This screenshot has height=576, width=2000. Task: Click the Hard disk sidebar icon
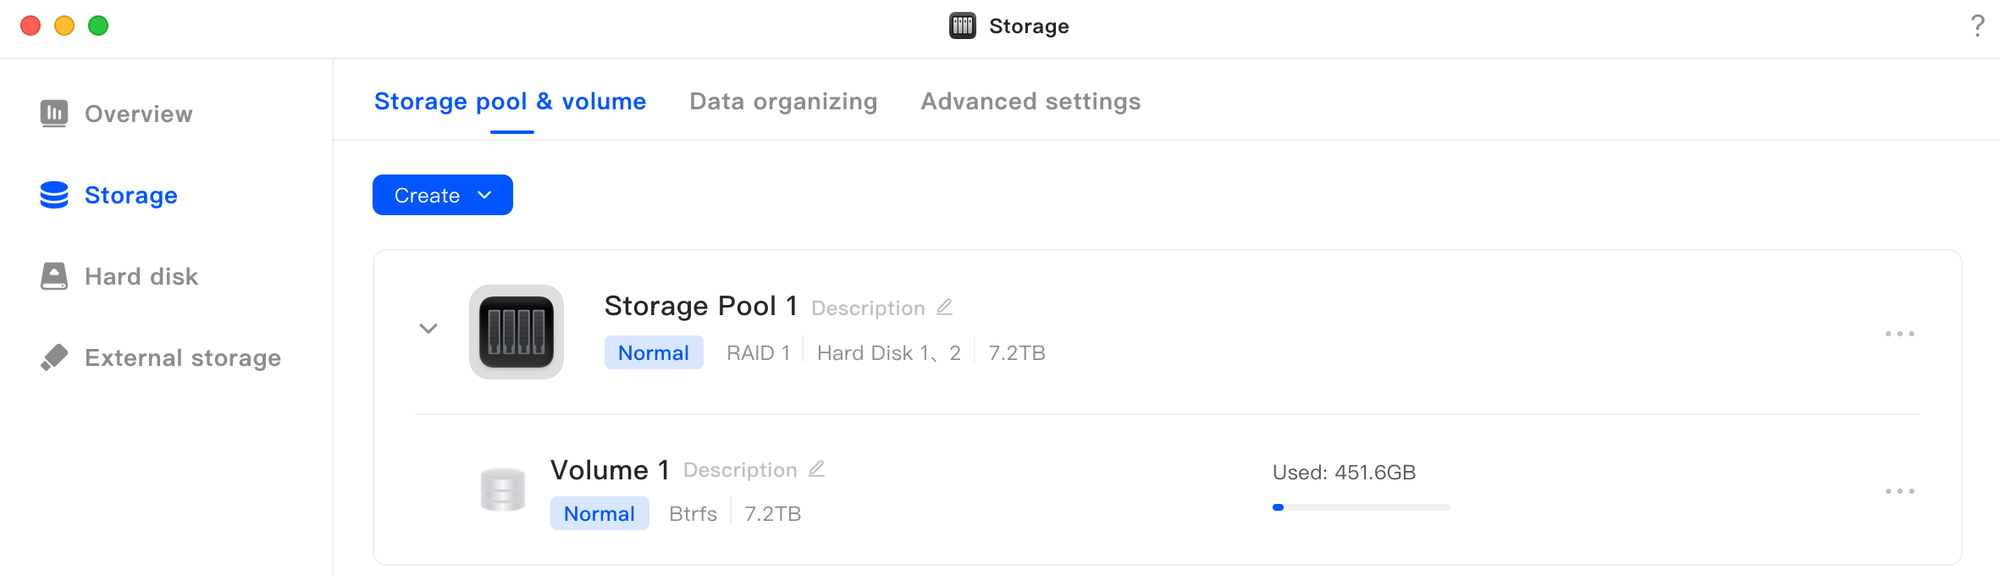pos(54,276)
